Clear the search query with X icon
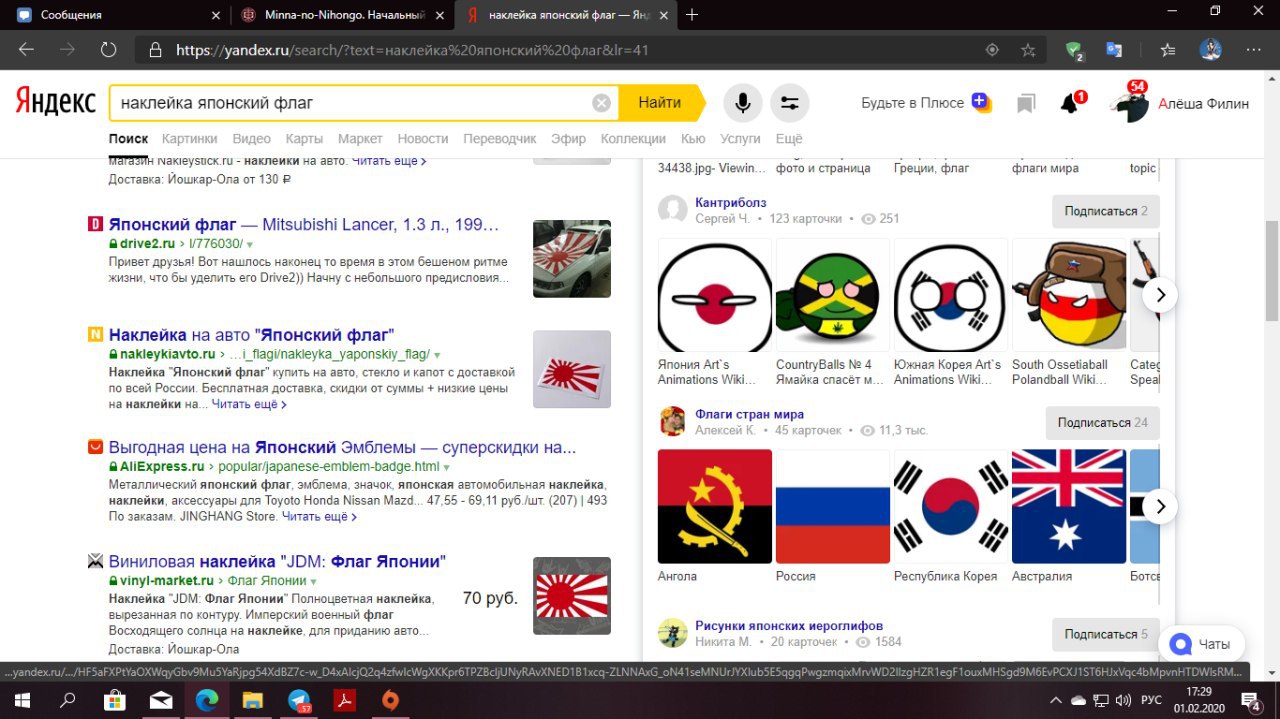The height and width of the screenshot is (719, 1280). coord(601,103)
